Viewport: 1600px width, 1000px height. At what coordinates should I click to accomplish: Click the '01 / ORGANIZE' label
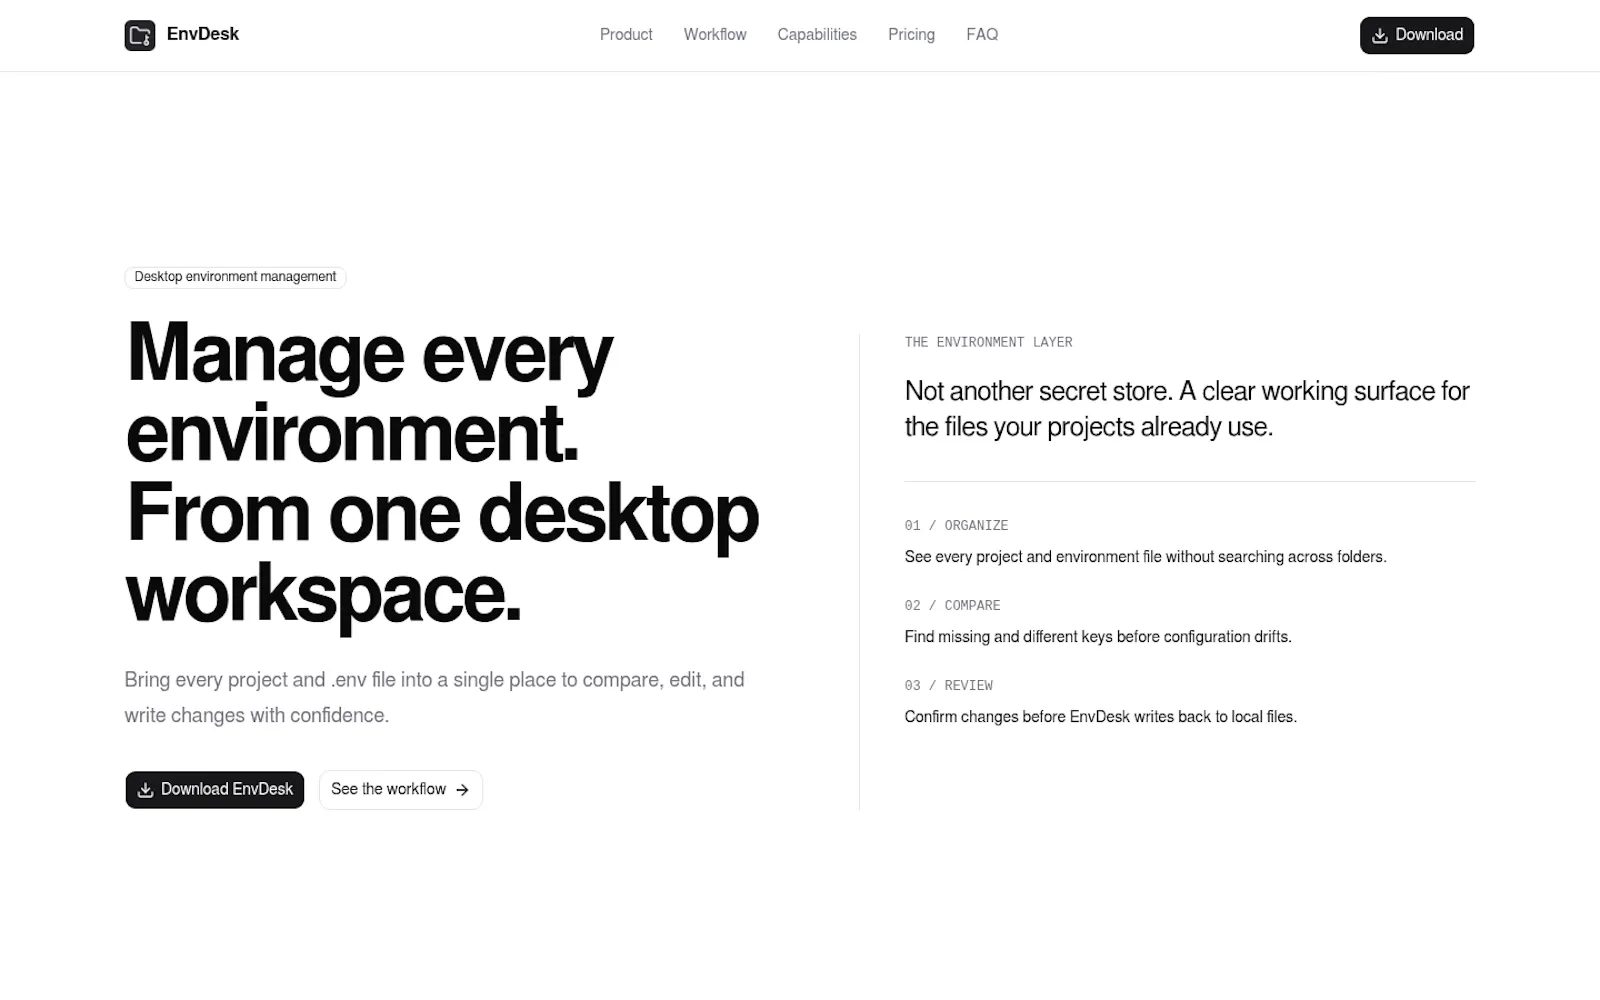[956, 525]
